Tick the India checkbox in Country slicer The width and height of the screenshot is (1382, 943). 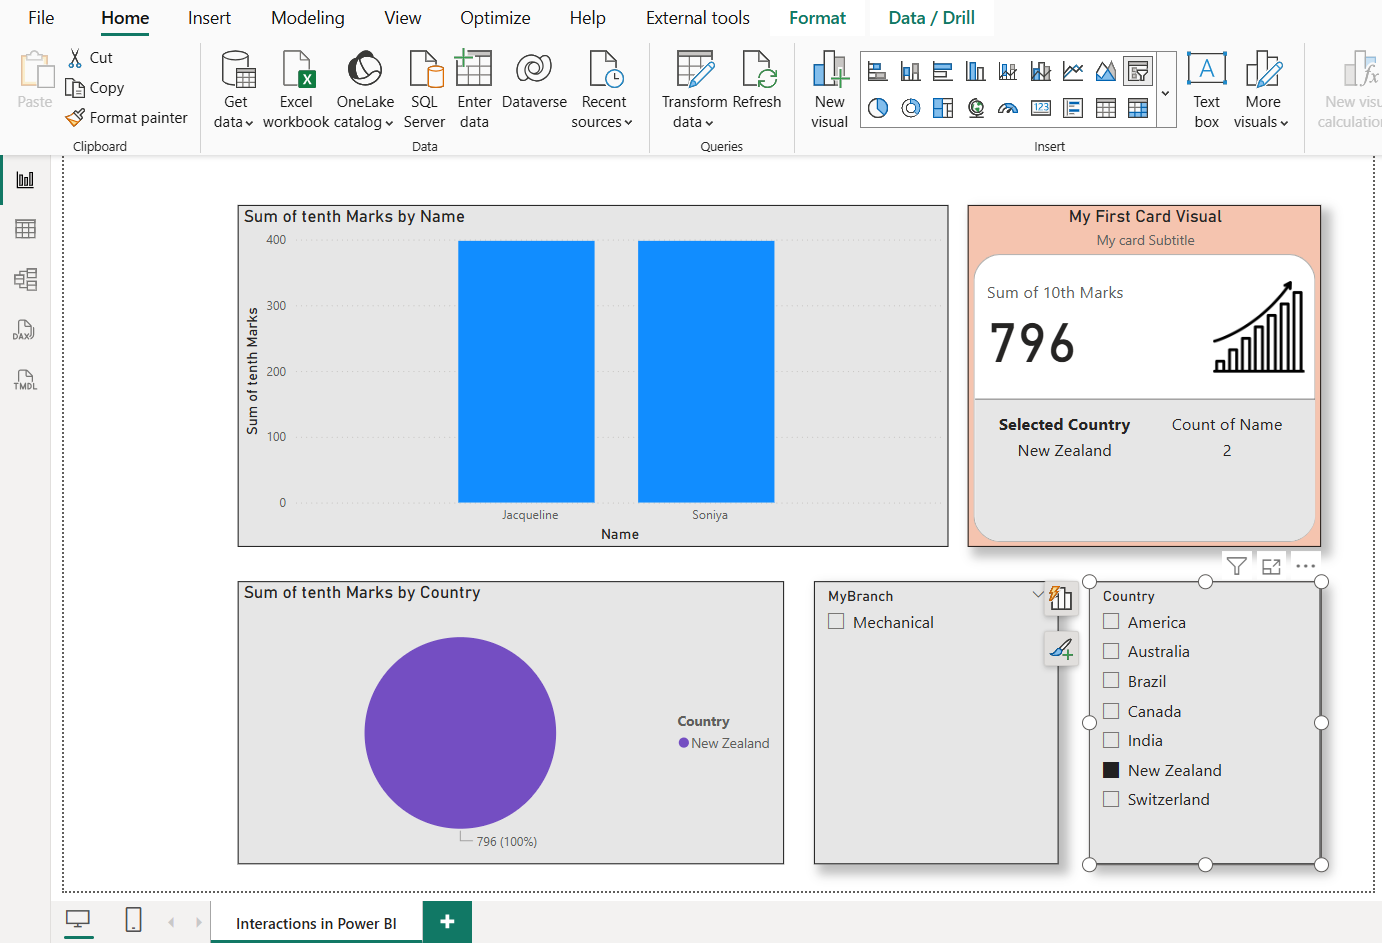click(x=1111, y=741)
